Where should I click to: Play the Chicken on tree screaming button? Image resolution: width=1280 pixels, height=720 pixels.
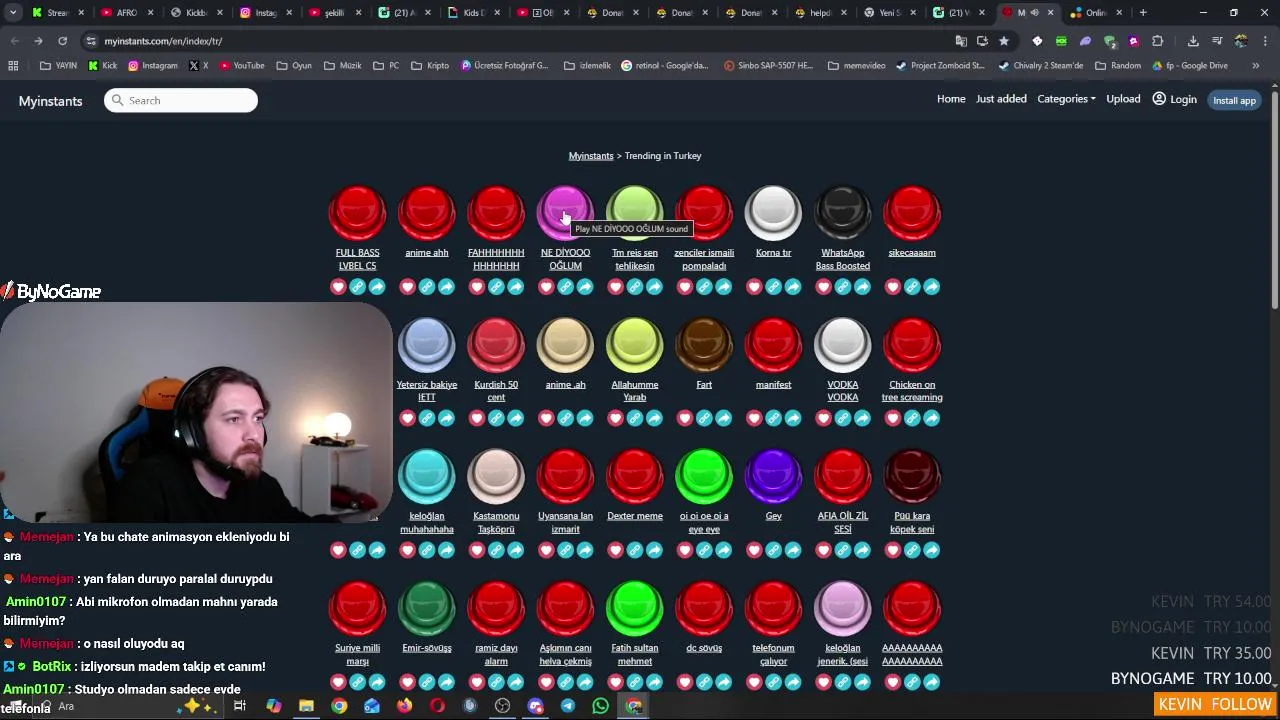click(x=912, y=345)
